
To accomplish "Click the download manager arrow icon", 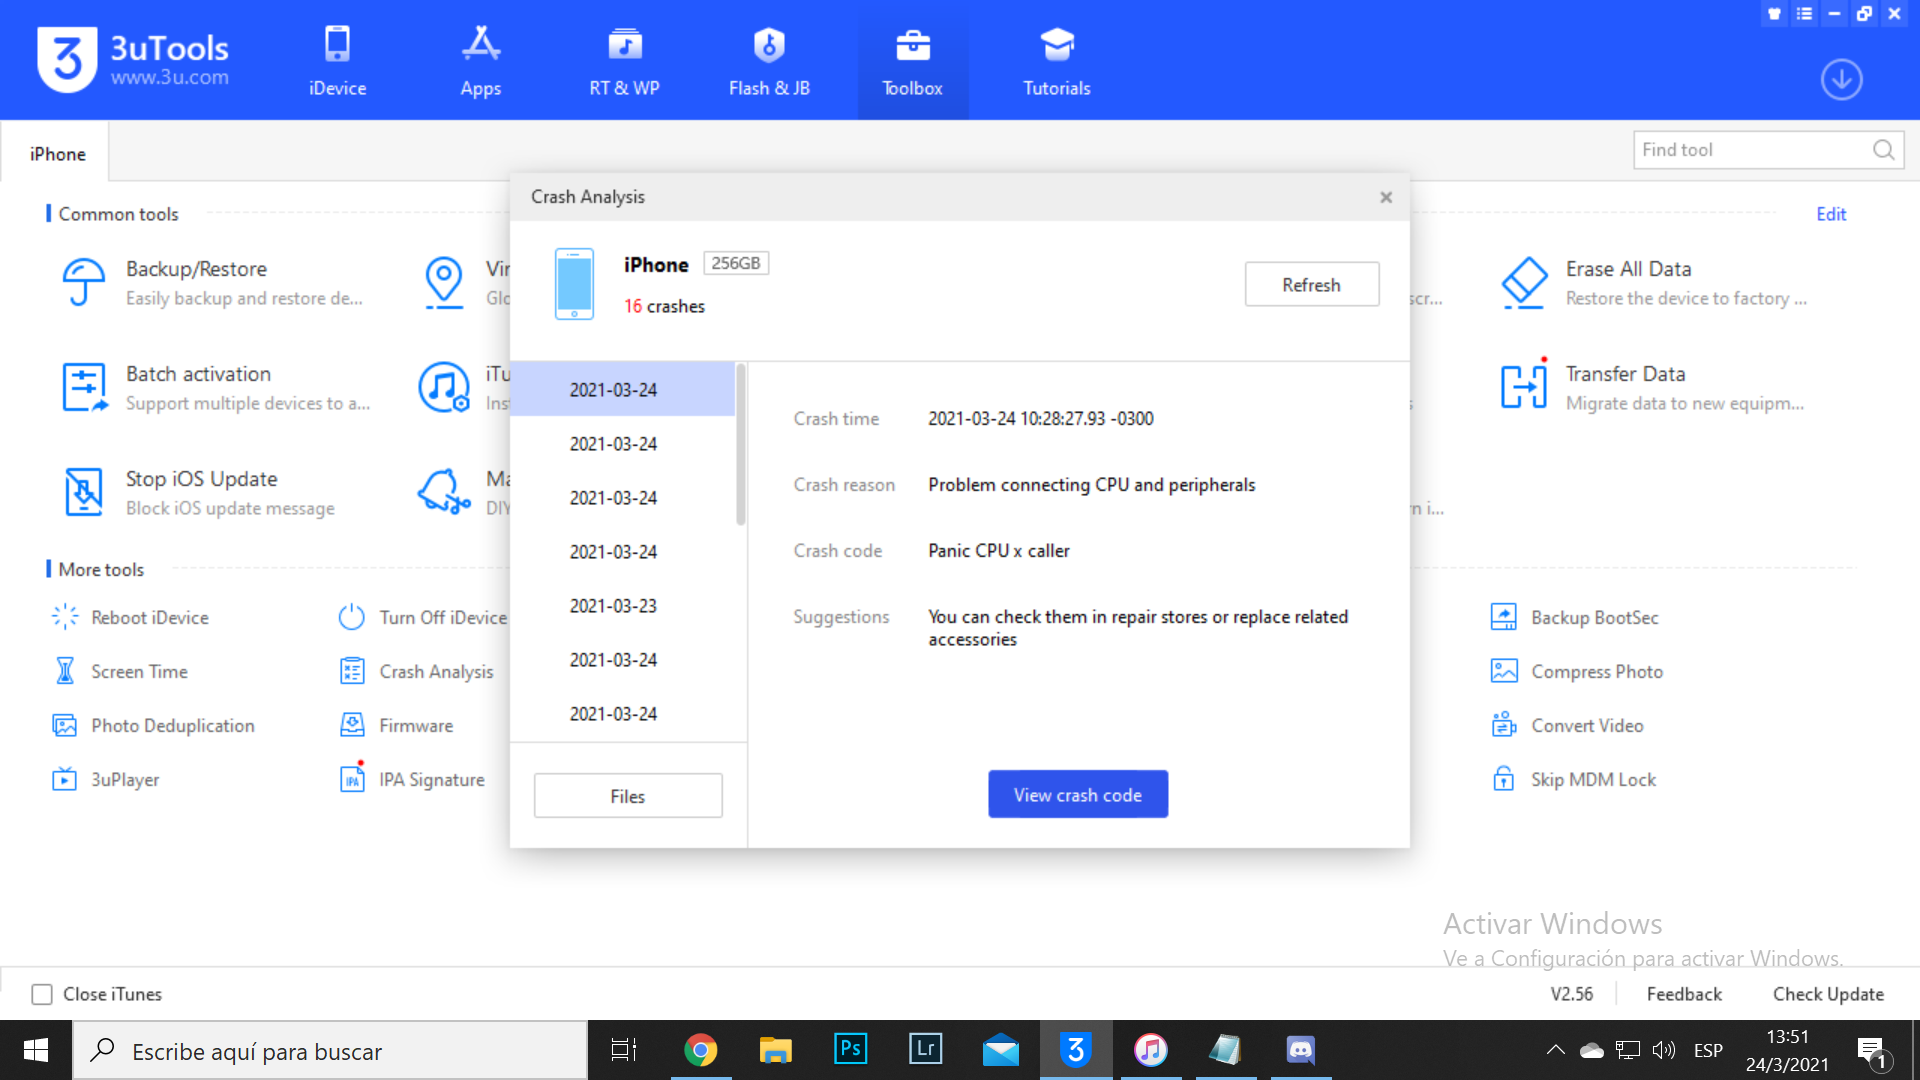I will [x=1841, y=80].
